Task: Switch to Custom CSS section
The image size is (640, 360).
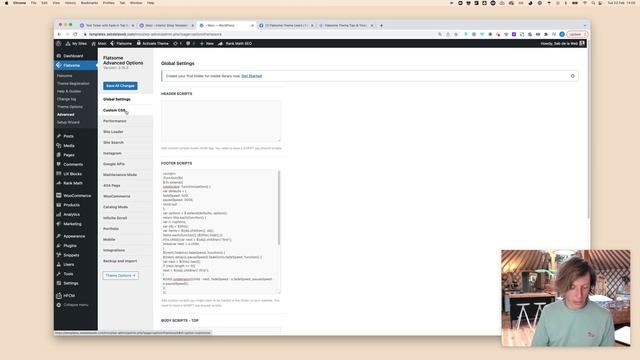Action: 125,110
